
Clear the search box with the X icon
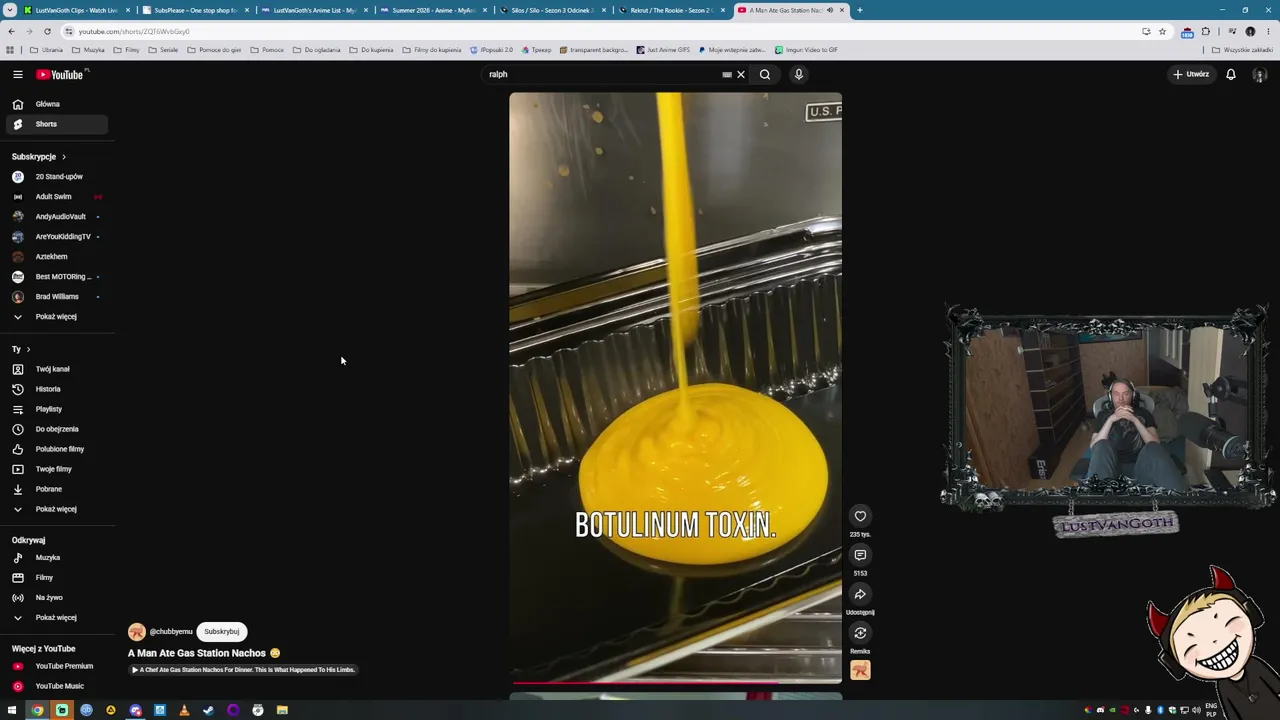(741, 74)
